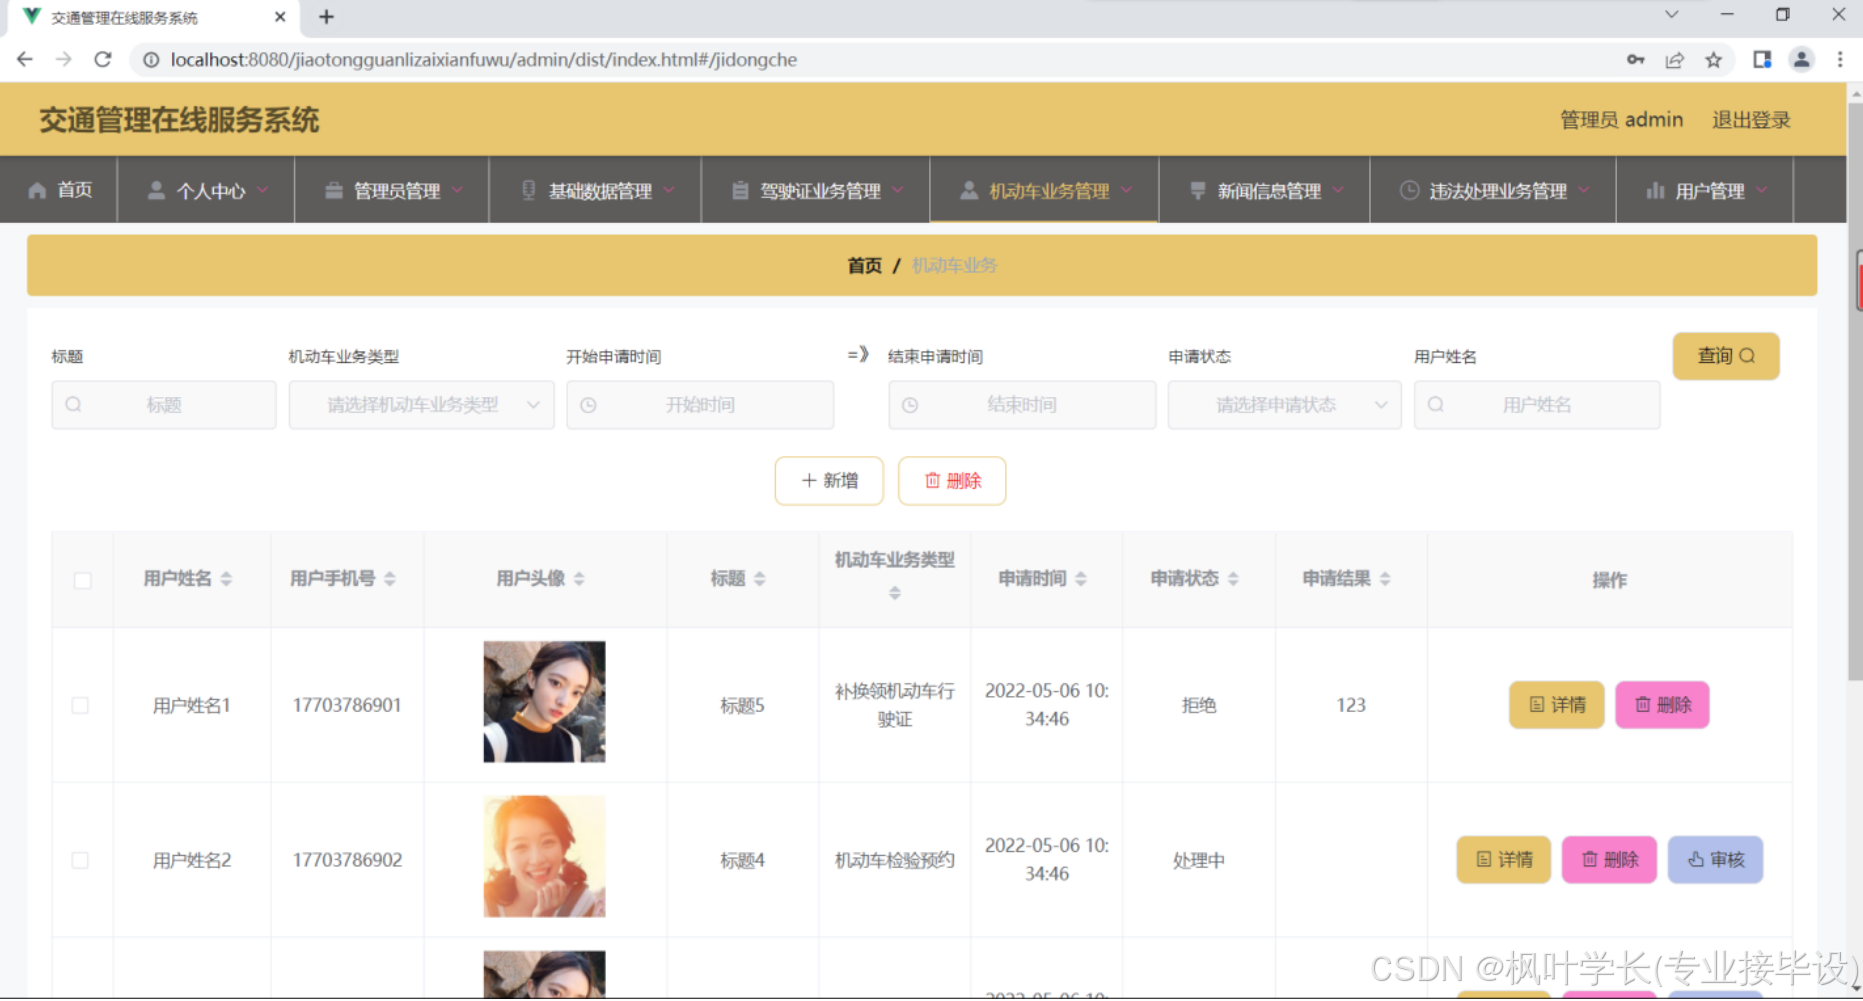
Task: Click the sort arrows on 申请状态 column
Action: (1233, 579)
